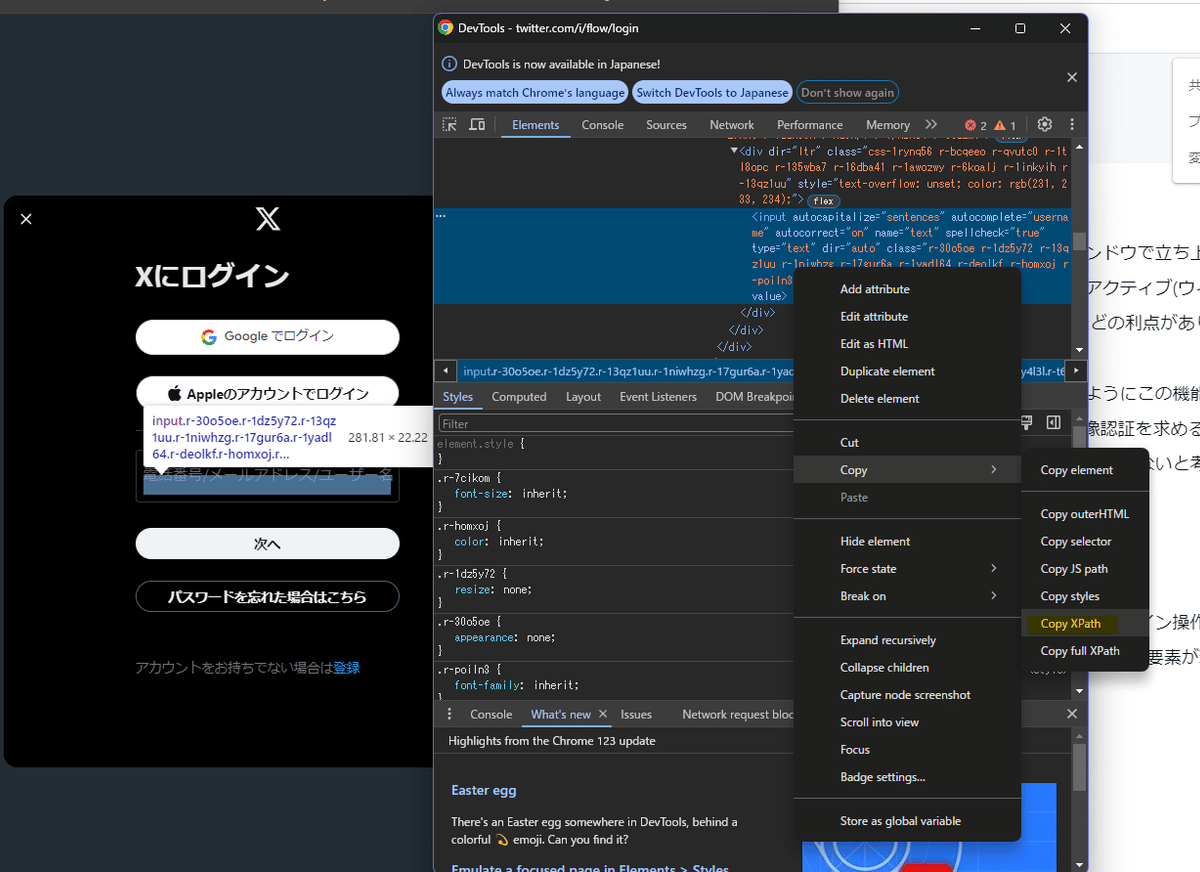
Task: Select the DOM Breakpoints sub-tab
Action: (754, 397)
